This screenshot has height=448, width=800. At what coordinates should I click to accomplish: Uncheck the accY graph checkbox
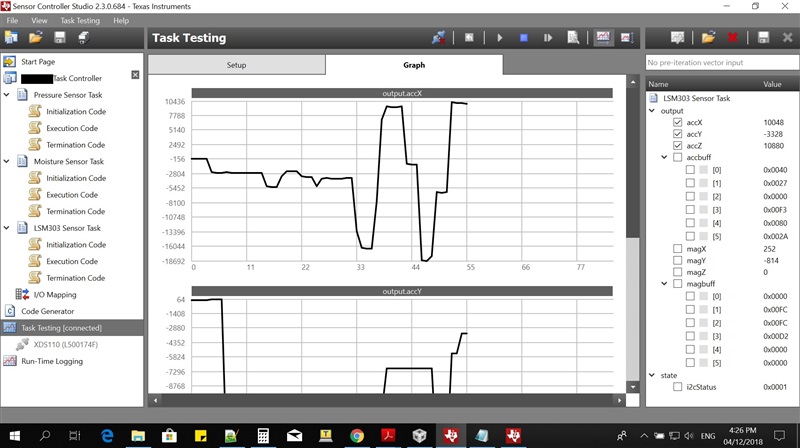(x=677, y=134)
